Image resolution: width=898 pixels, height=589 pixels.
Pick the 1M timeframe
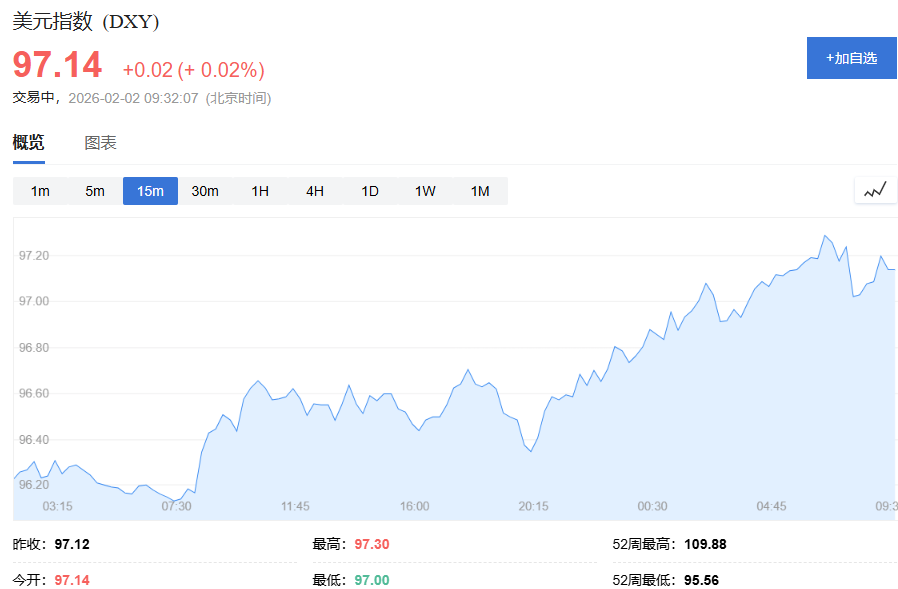coord(480,191)
